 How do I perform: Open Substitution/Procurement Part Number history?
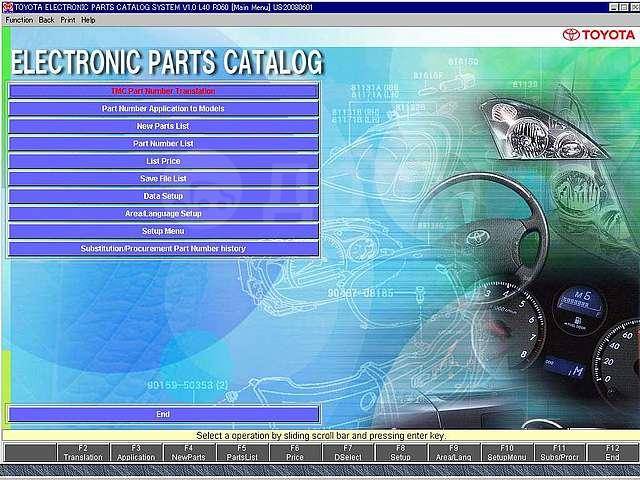(x=163, y=249)
